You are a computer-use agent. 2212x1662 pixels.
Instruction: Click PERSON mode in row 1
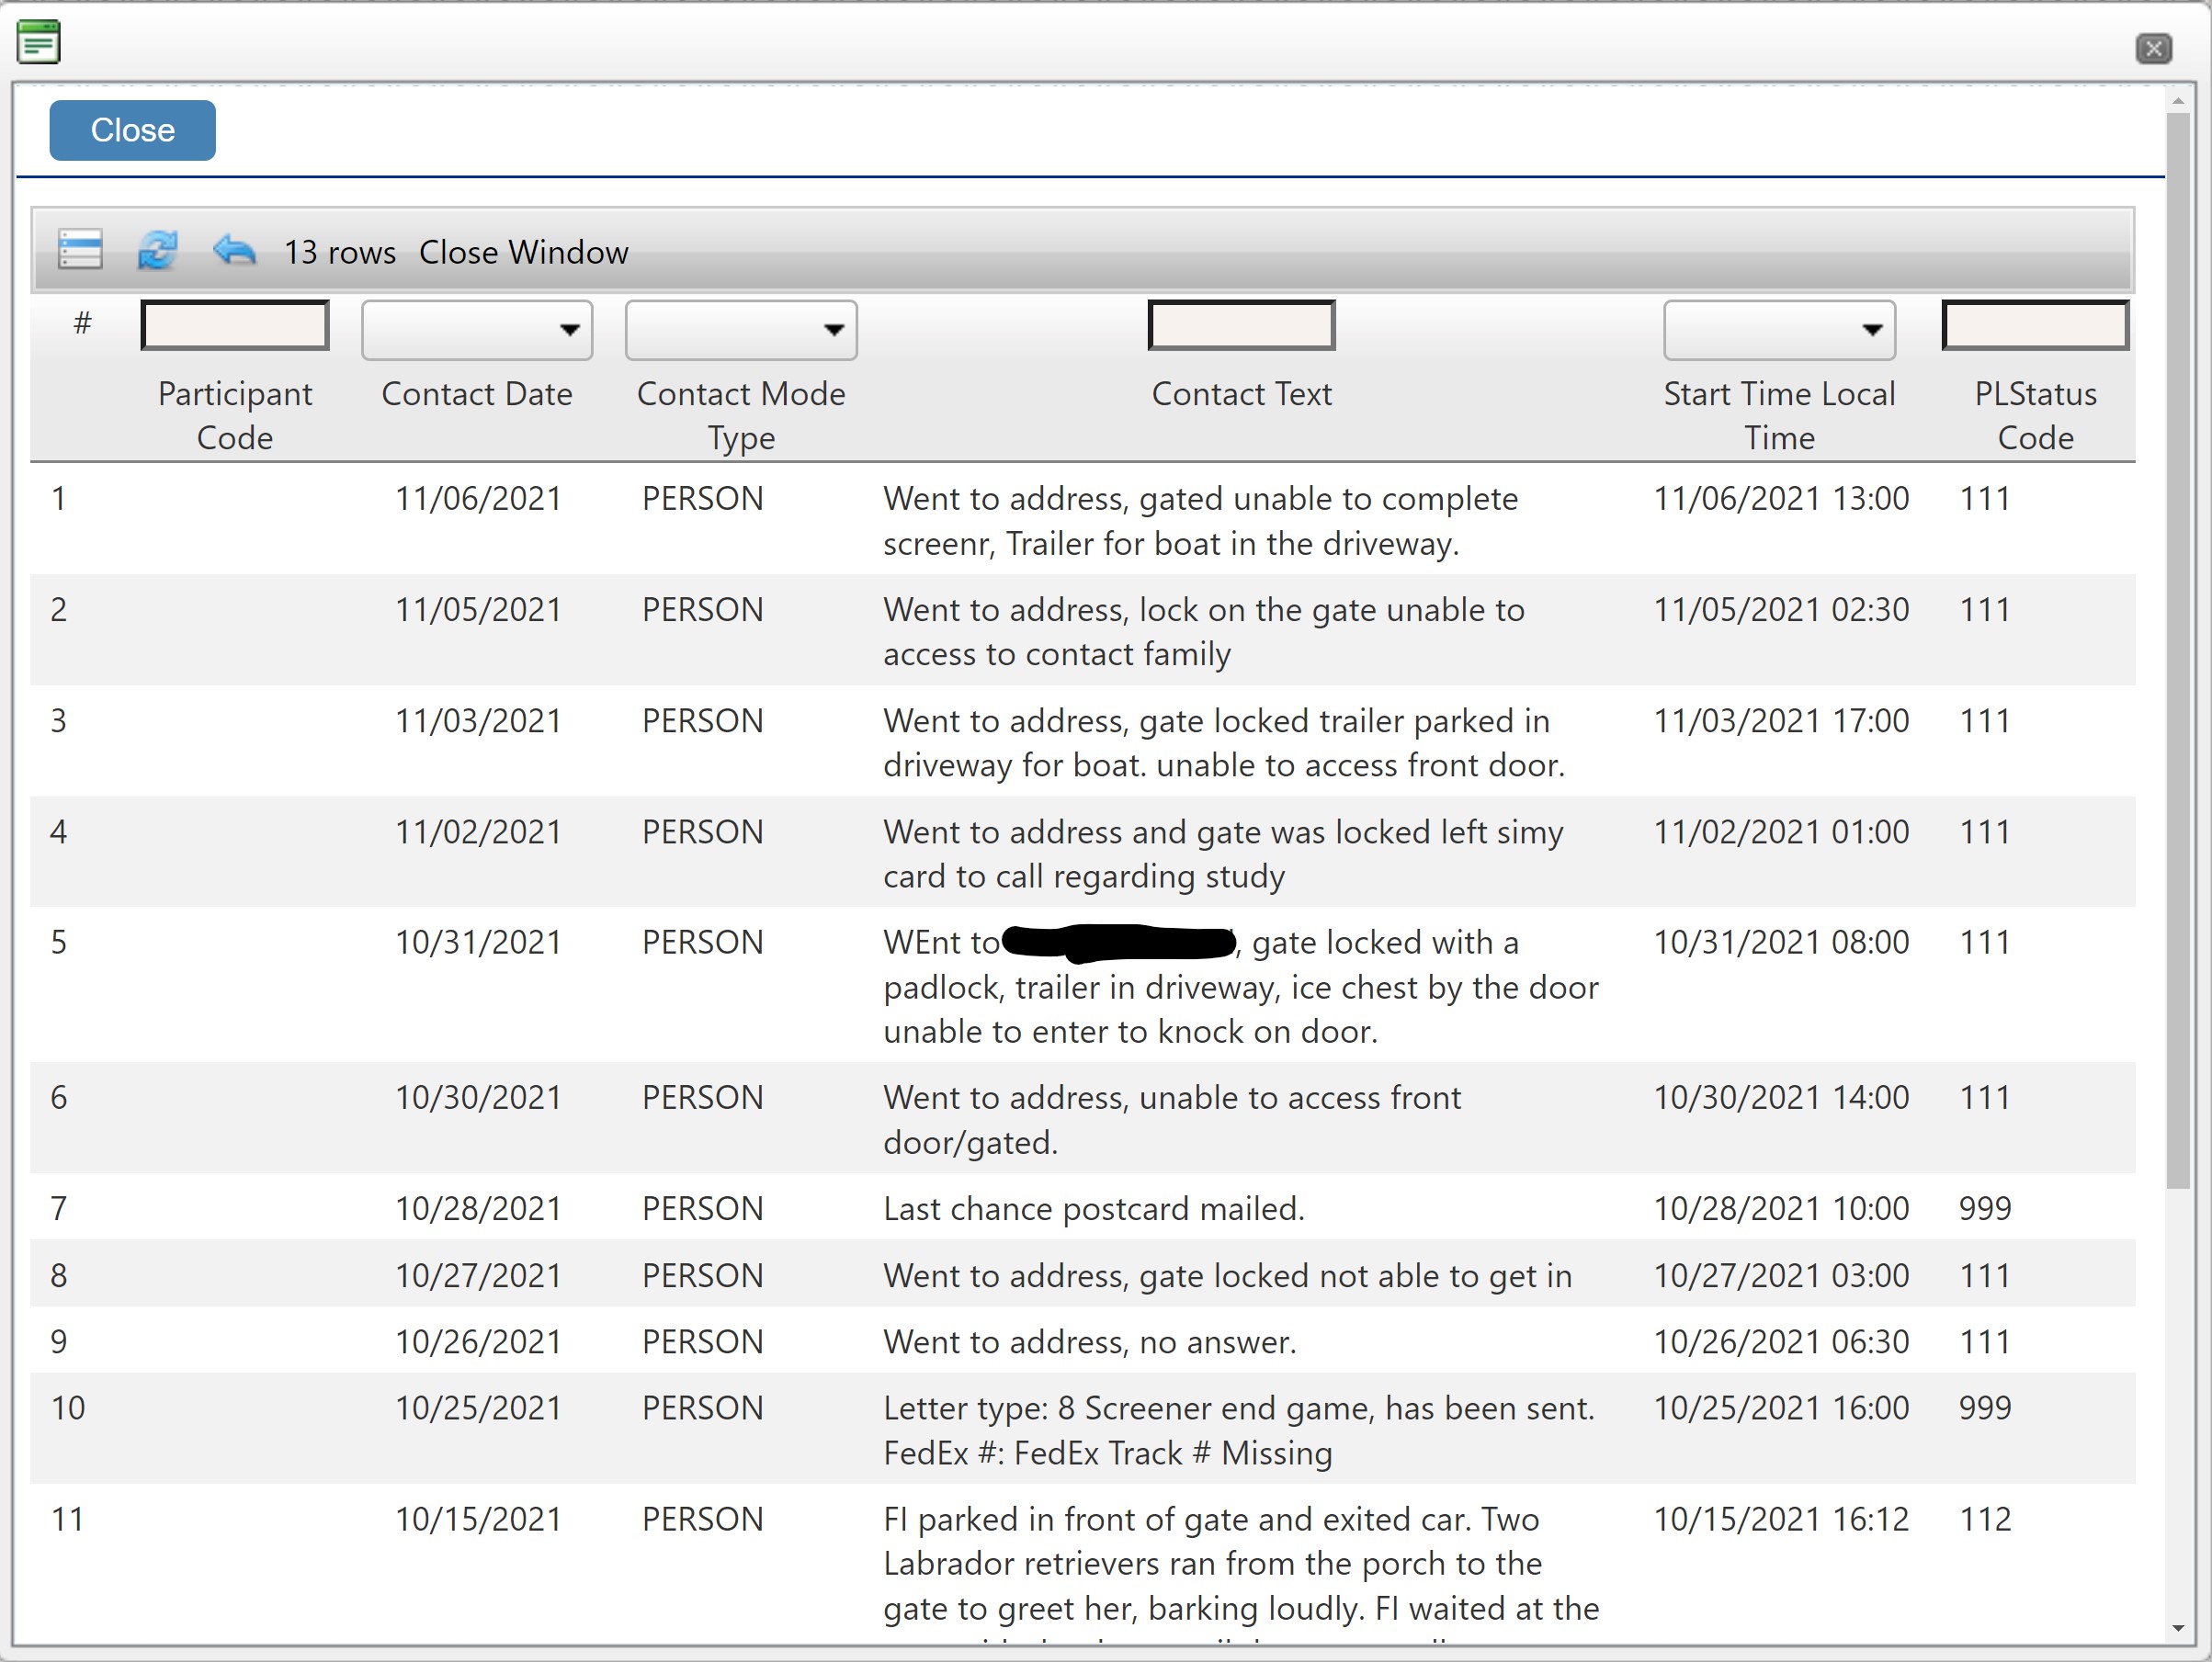[702, 499]
